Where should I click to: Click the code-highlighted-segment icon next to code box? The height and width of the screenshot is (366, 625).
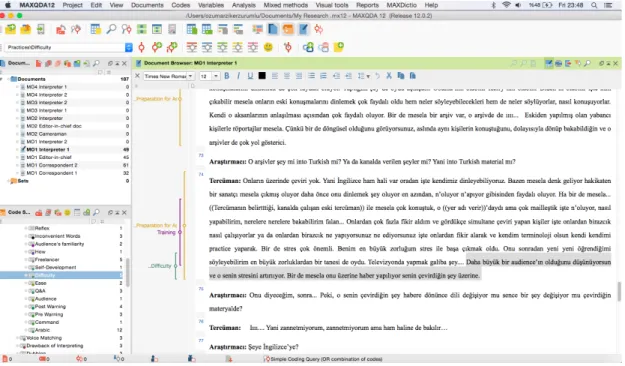141,47
